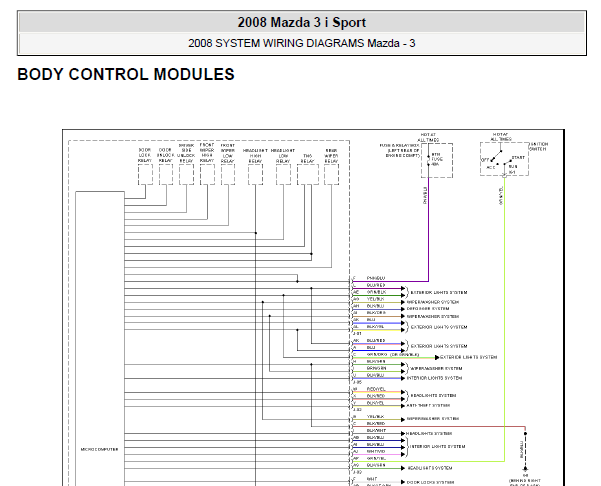Click the 'INTERIOR LIGHTS SYSTEM' label beside pin U
Viewport: 601px width, 486px height.
click(x=434, y=378)
